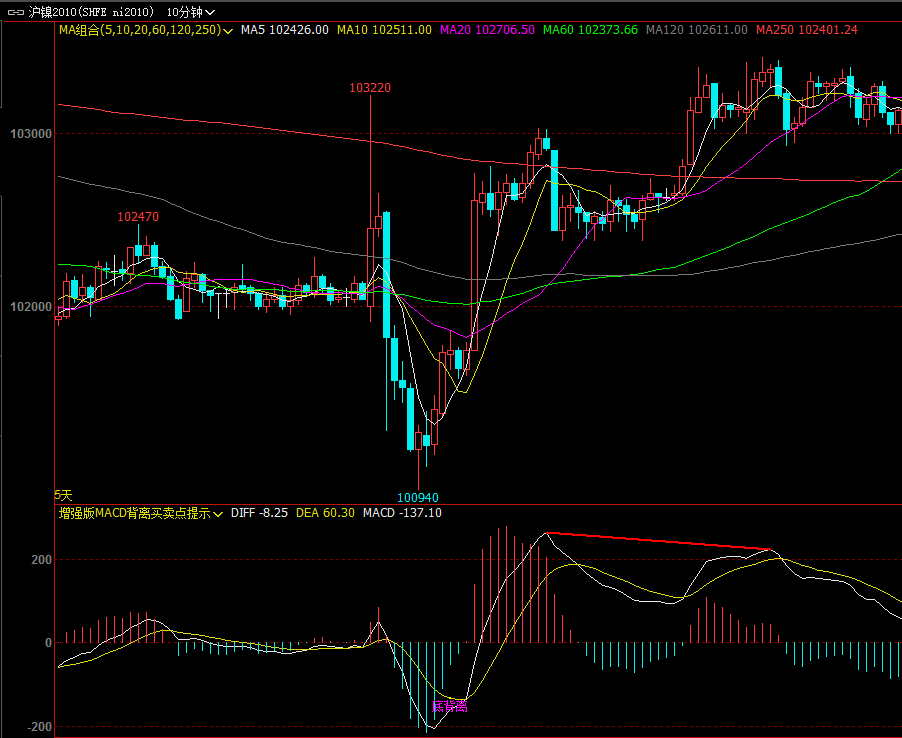Click the 102000 price axis label
Viewport: 902px width, 738px height.
point(31,307)
